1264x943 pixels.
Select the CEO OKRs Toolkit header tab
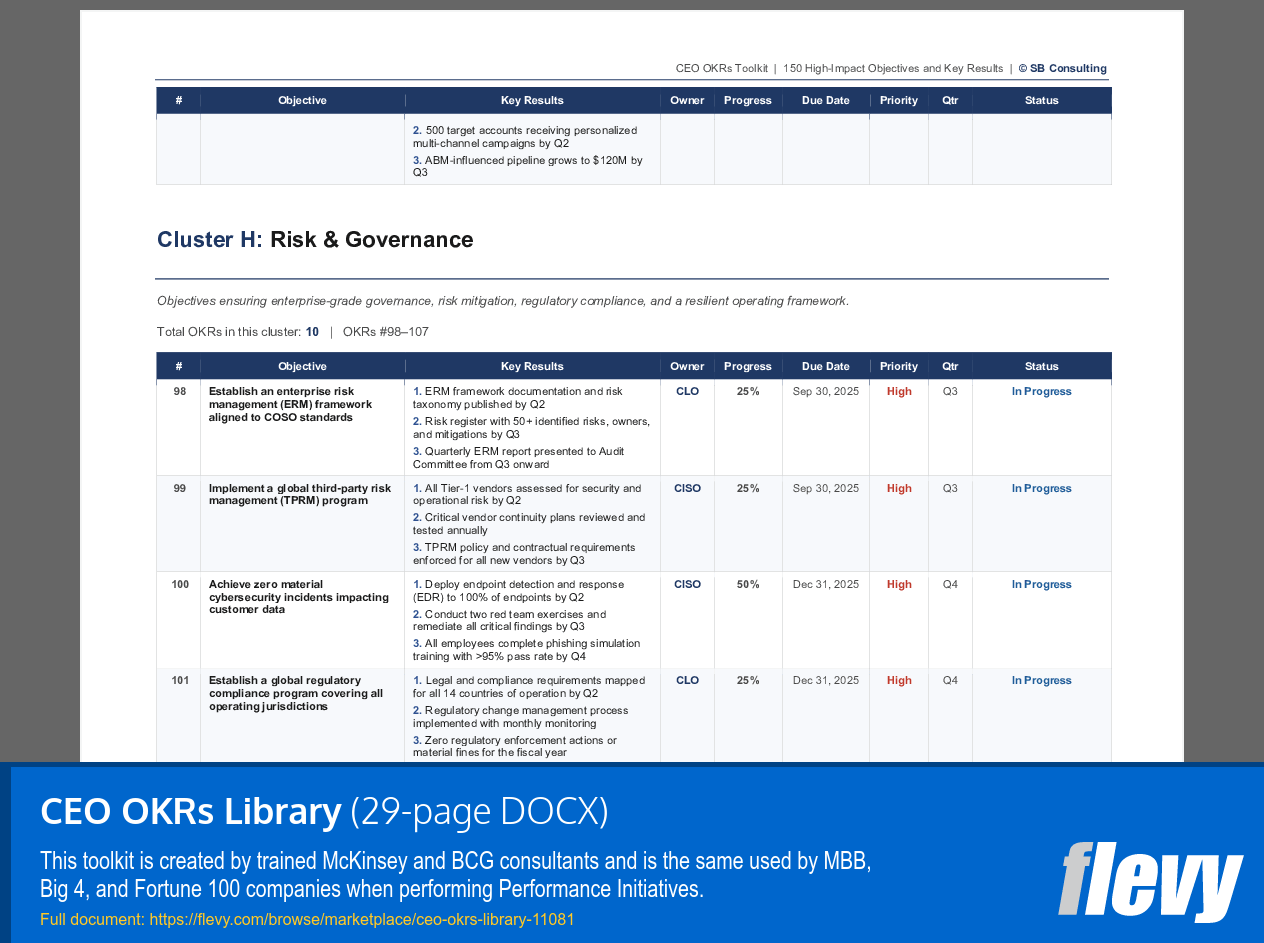[x=723, y=68]
